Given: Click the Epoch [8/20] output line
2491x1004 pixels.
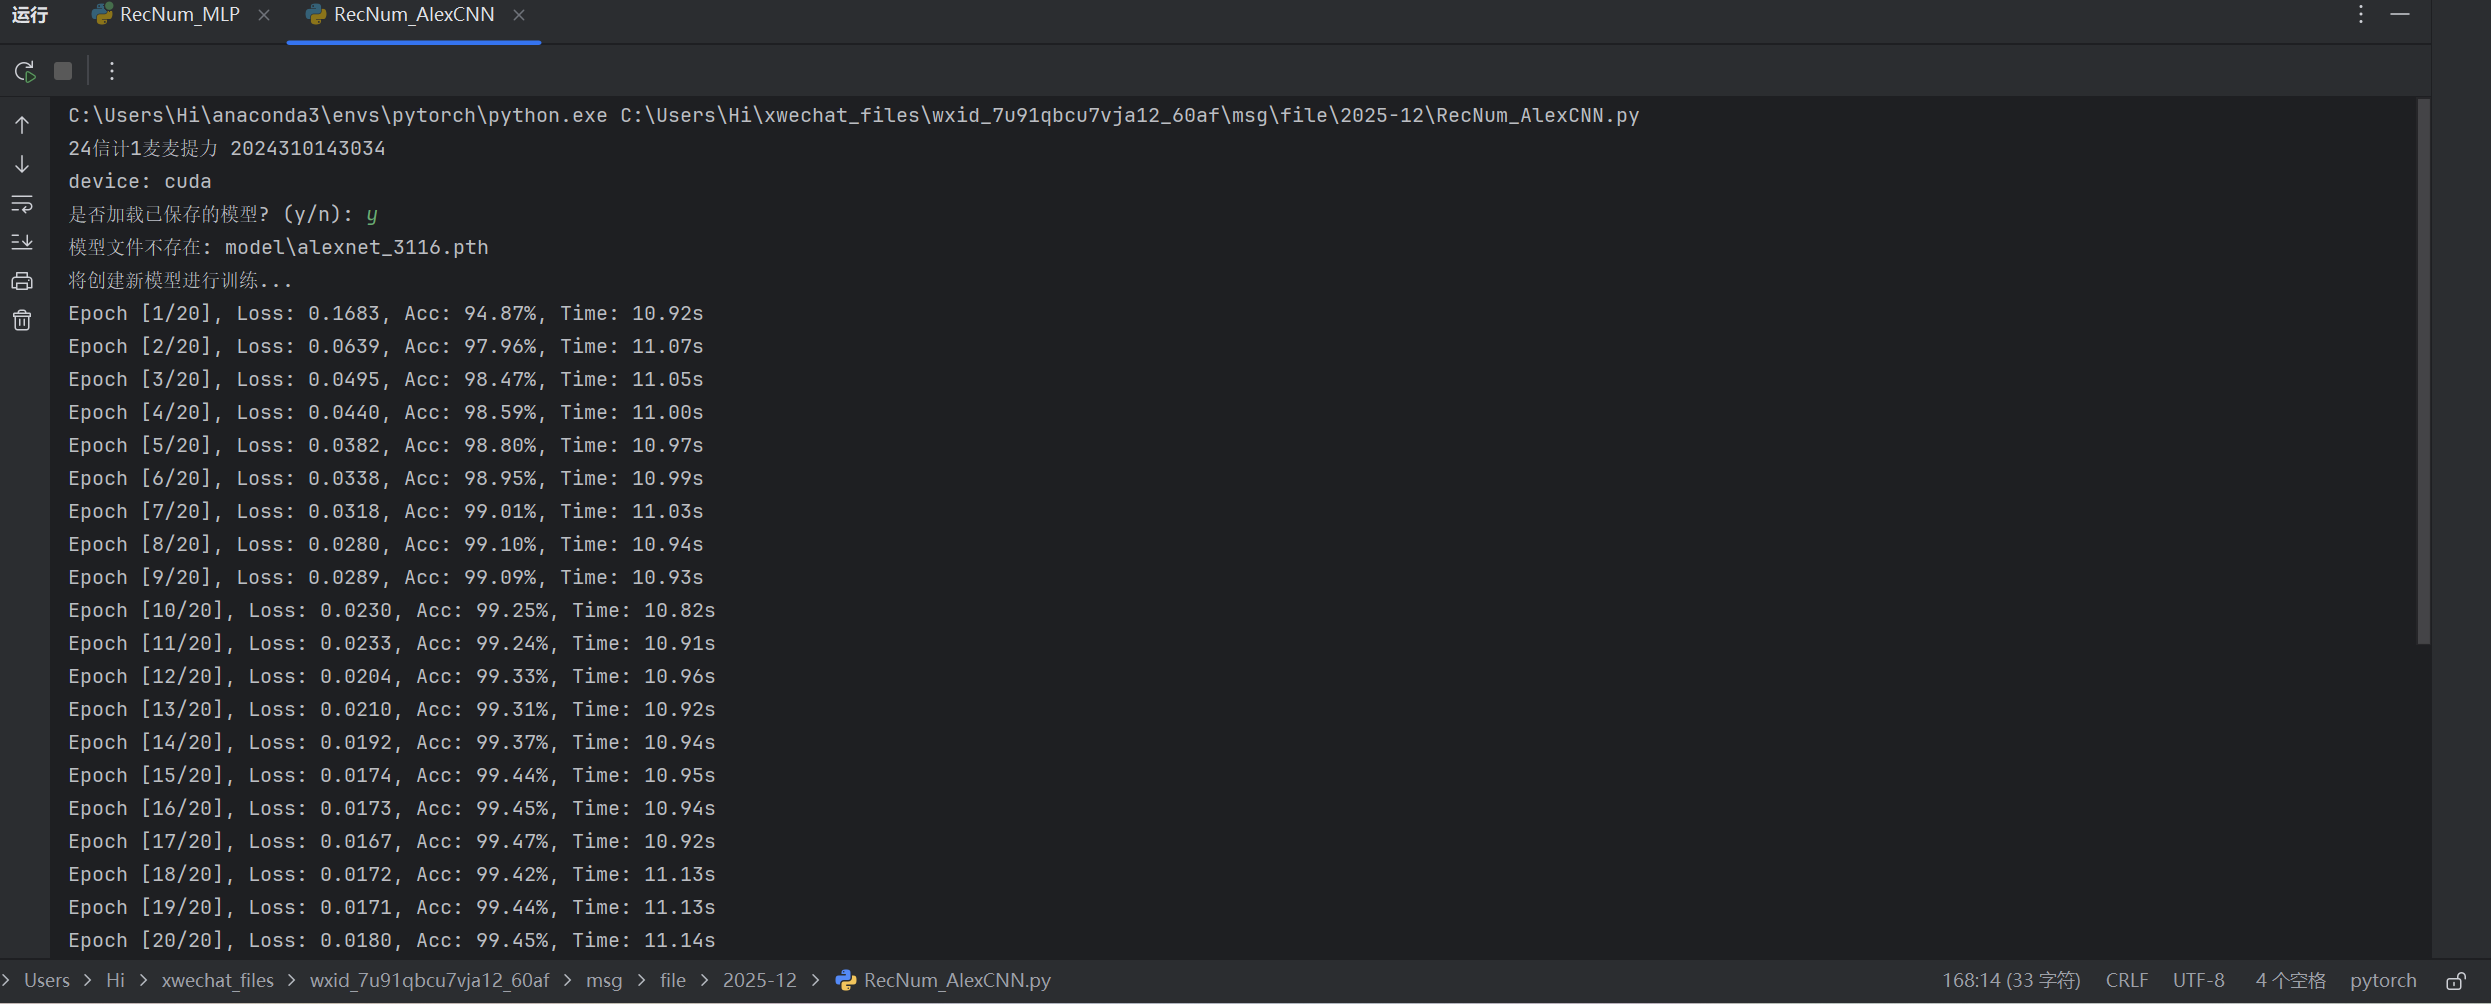Looking at the screenshot, I should 386,545.
